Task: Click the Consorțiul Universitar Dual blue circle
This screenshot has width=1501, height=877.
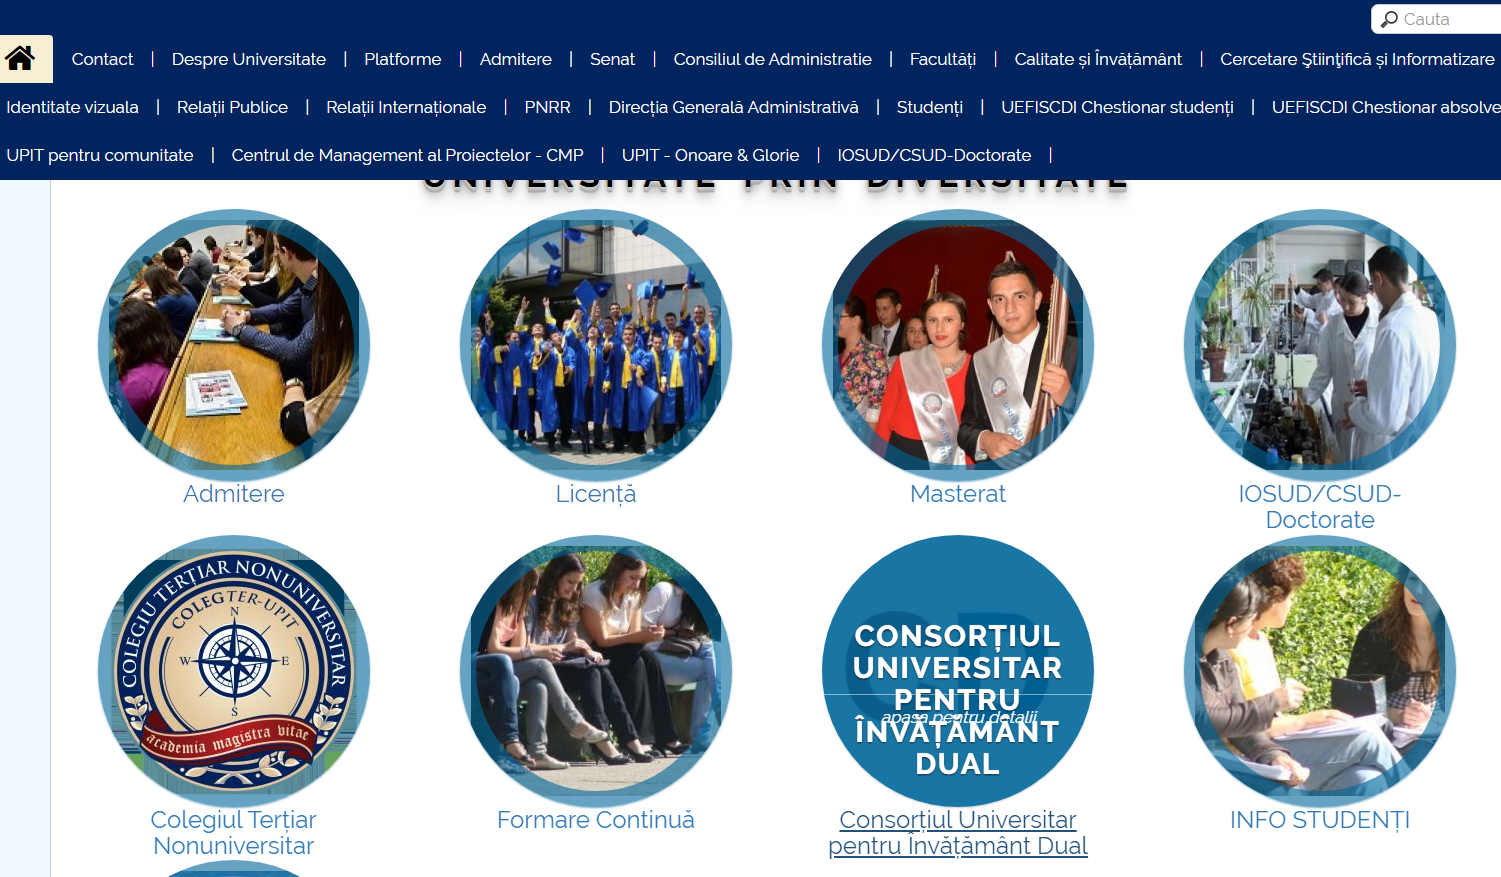Action: coord(958,671)
